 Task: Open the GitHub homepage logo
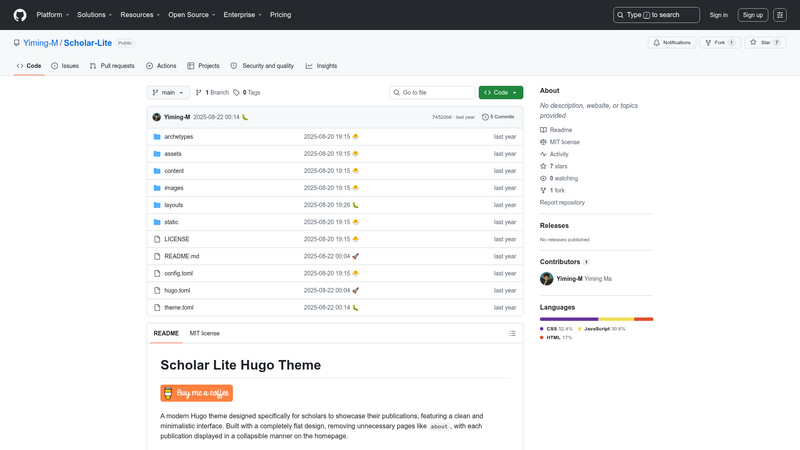pos(20,15)
